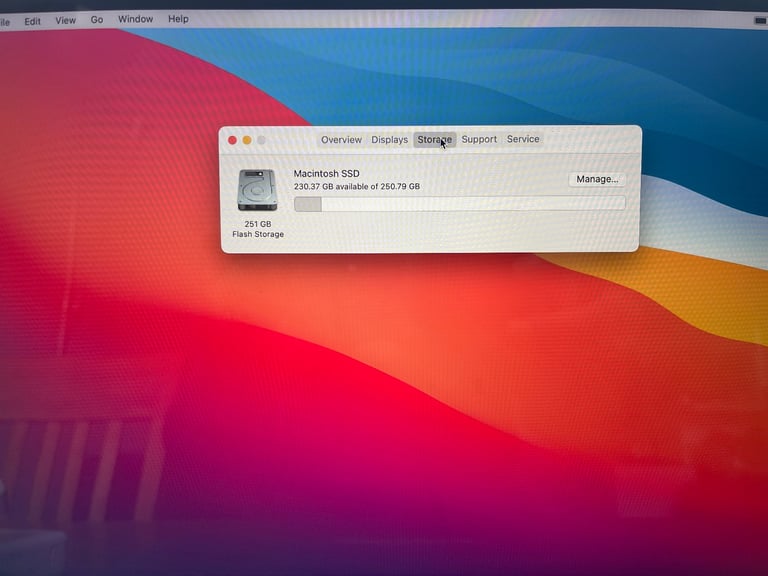This screenshot has height=576, width=768.
Task: Open the View menu
Action: [65, 21]
